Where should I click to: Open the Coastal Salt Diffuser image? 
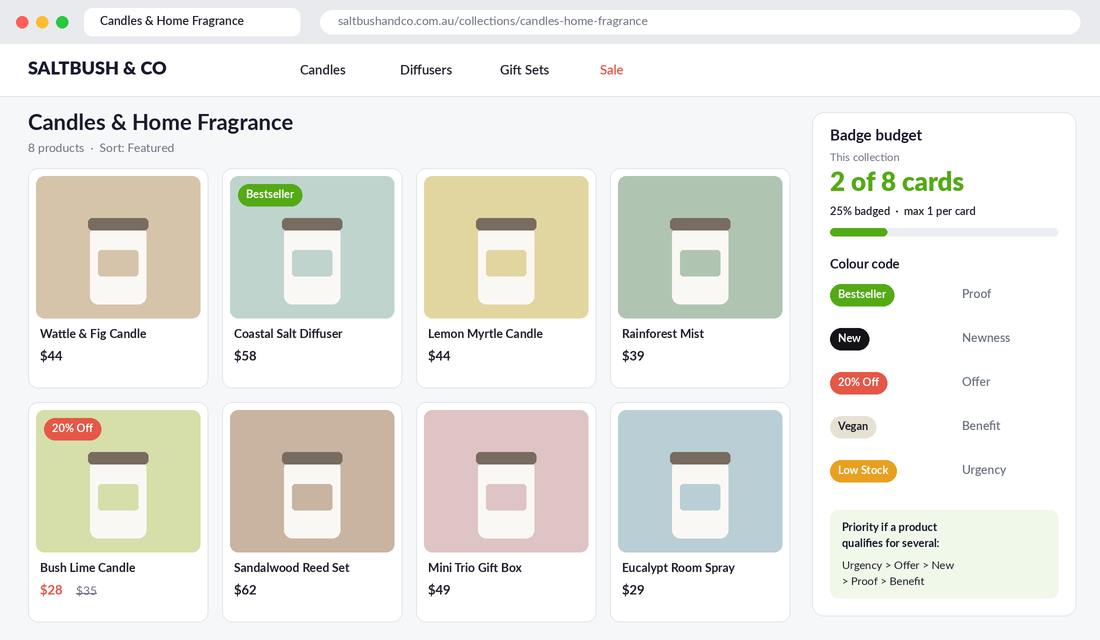[312, 247]
